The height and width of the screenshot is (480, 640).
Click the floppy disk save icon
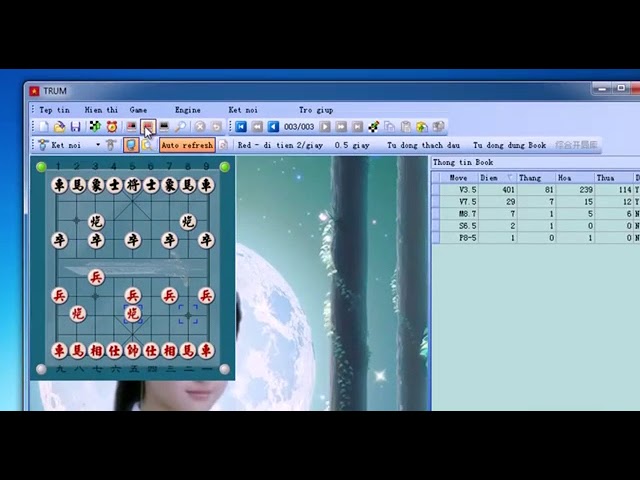click(76, 127)
